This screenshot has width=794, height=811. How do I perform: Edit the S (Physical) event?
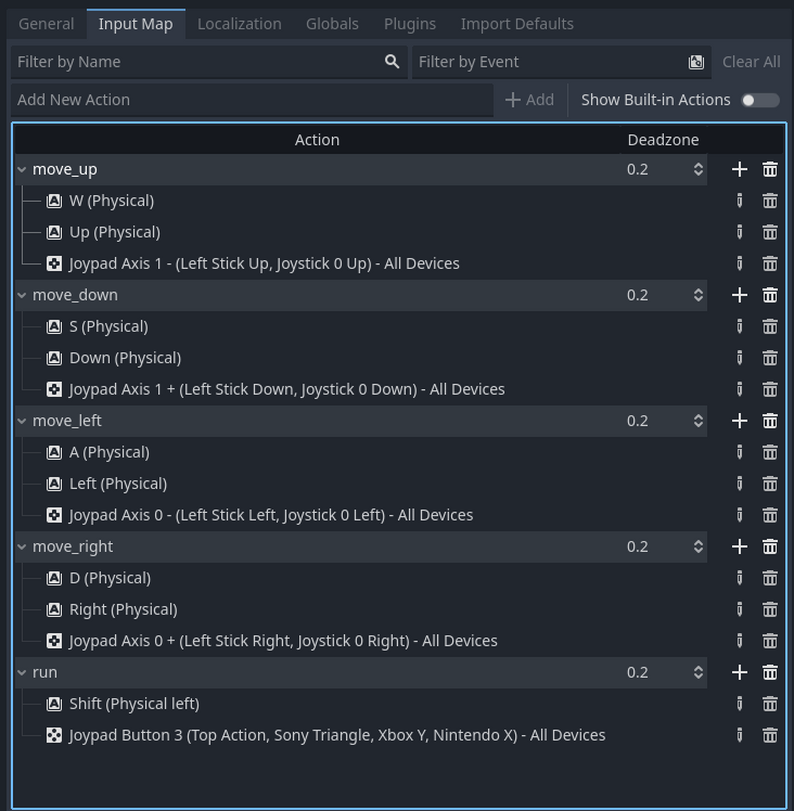[740, 326]
